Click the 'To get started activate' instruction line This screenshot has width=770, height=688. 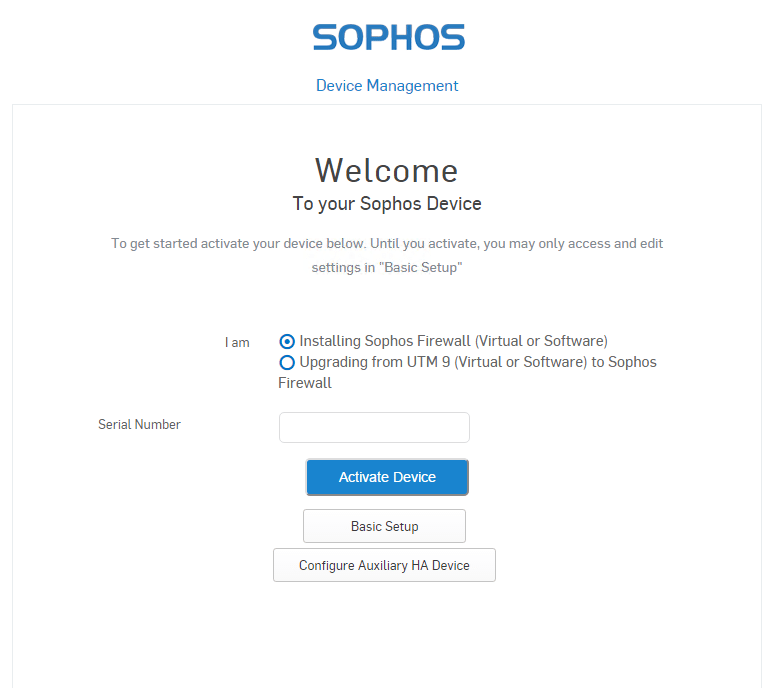click(x=386, y=243)
